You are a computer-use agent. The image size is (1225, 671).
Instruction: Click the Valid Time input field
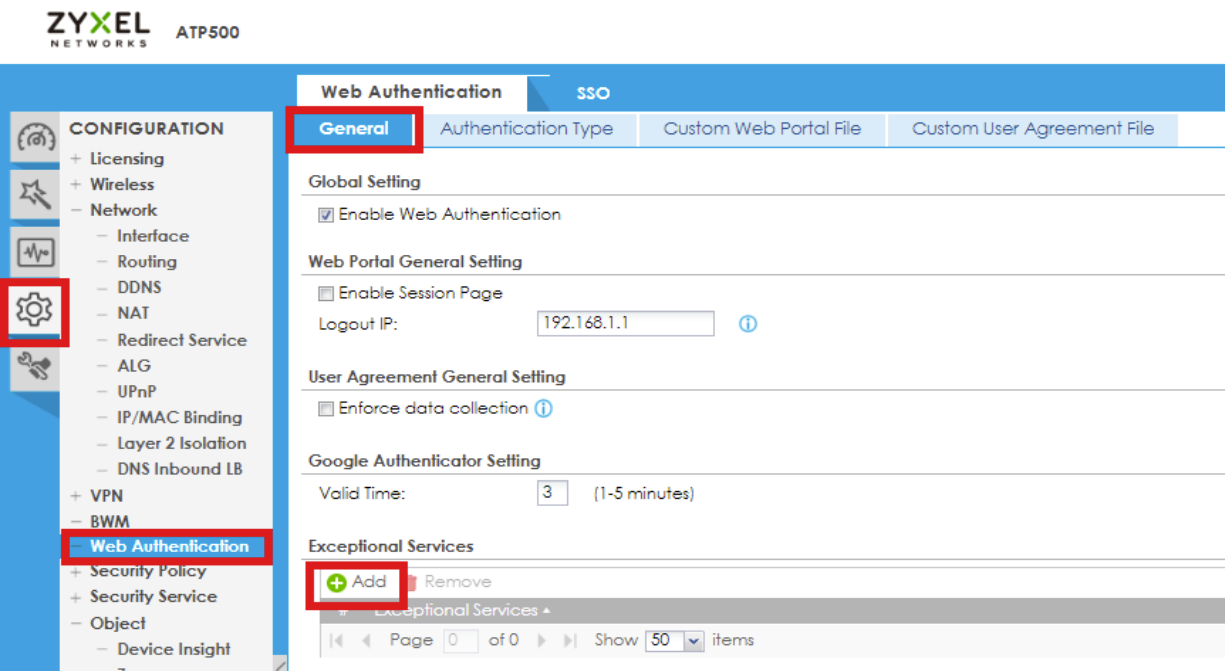coord(553,493)
